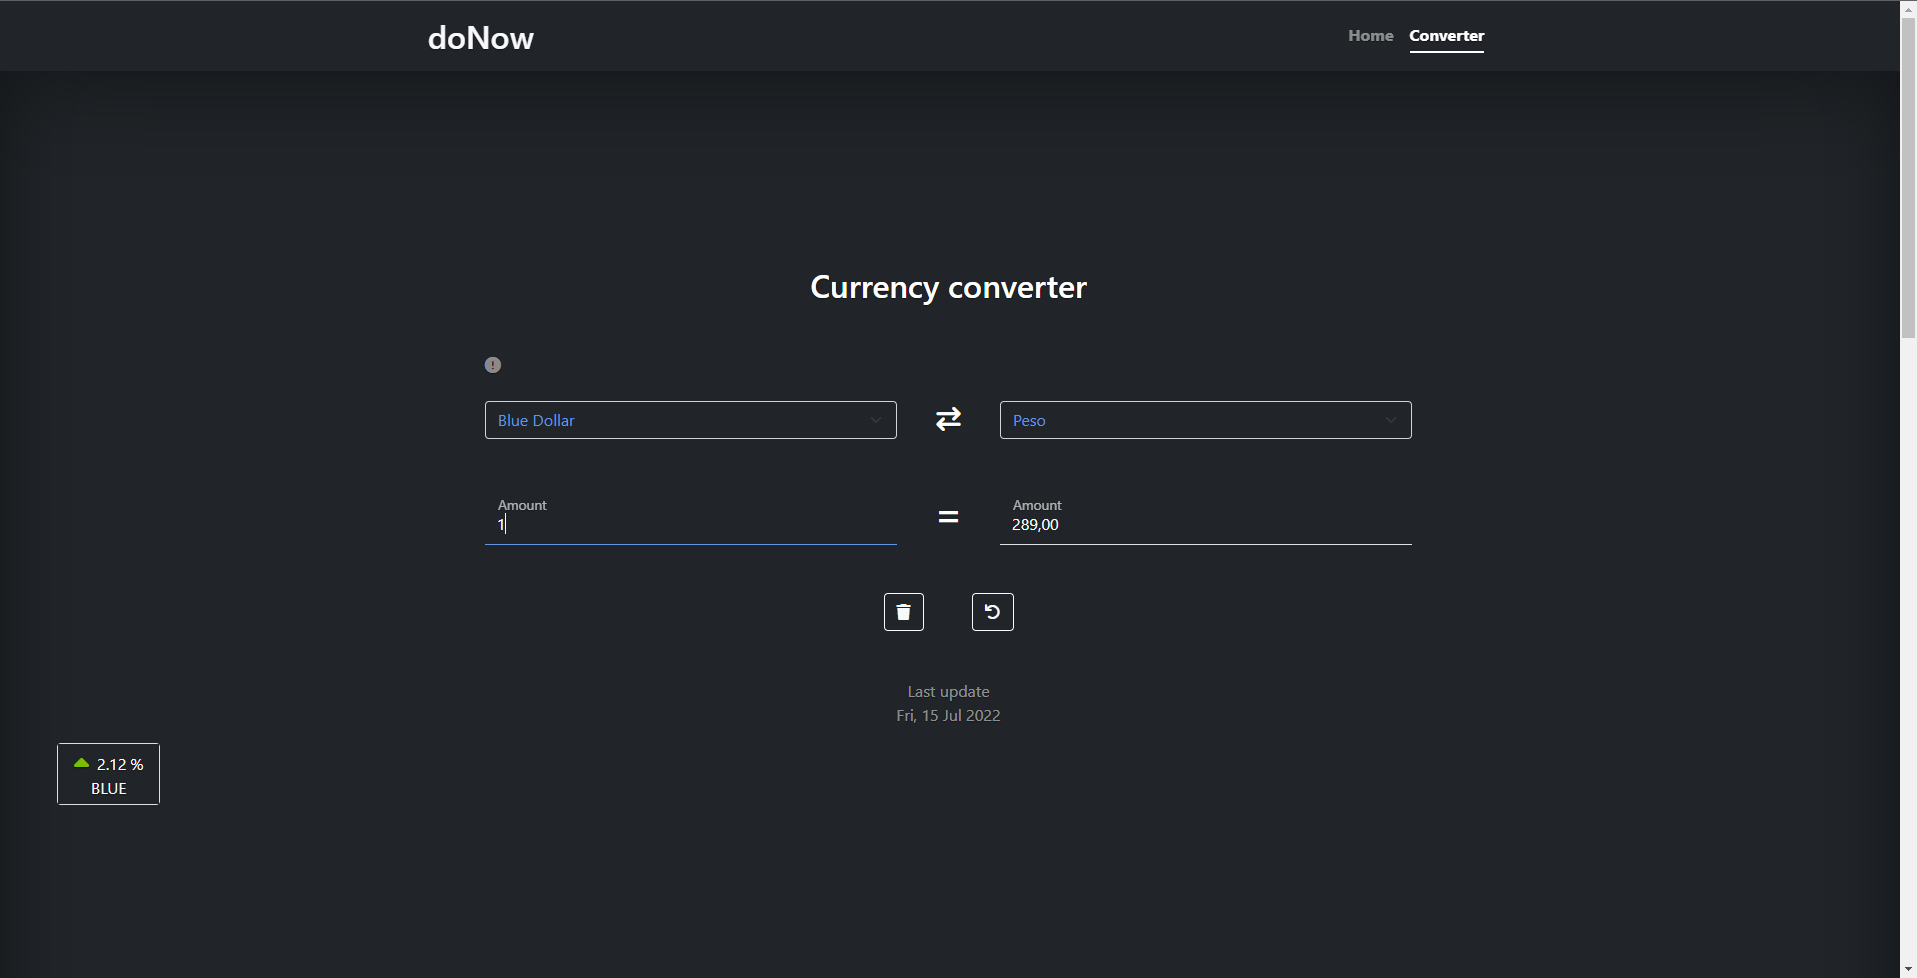Click the green up-arrow indicator next to 2.12%
Image resolution: width=1917 pixels, height=978 pixels.
pyautogui.click(x=80, y=762)
